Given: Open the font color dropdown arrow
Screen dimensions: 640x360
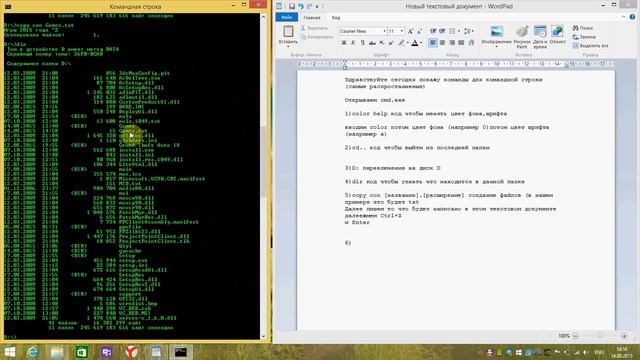Looking at the screenshot, I should 421,43.
